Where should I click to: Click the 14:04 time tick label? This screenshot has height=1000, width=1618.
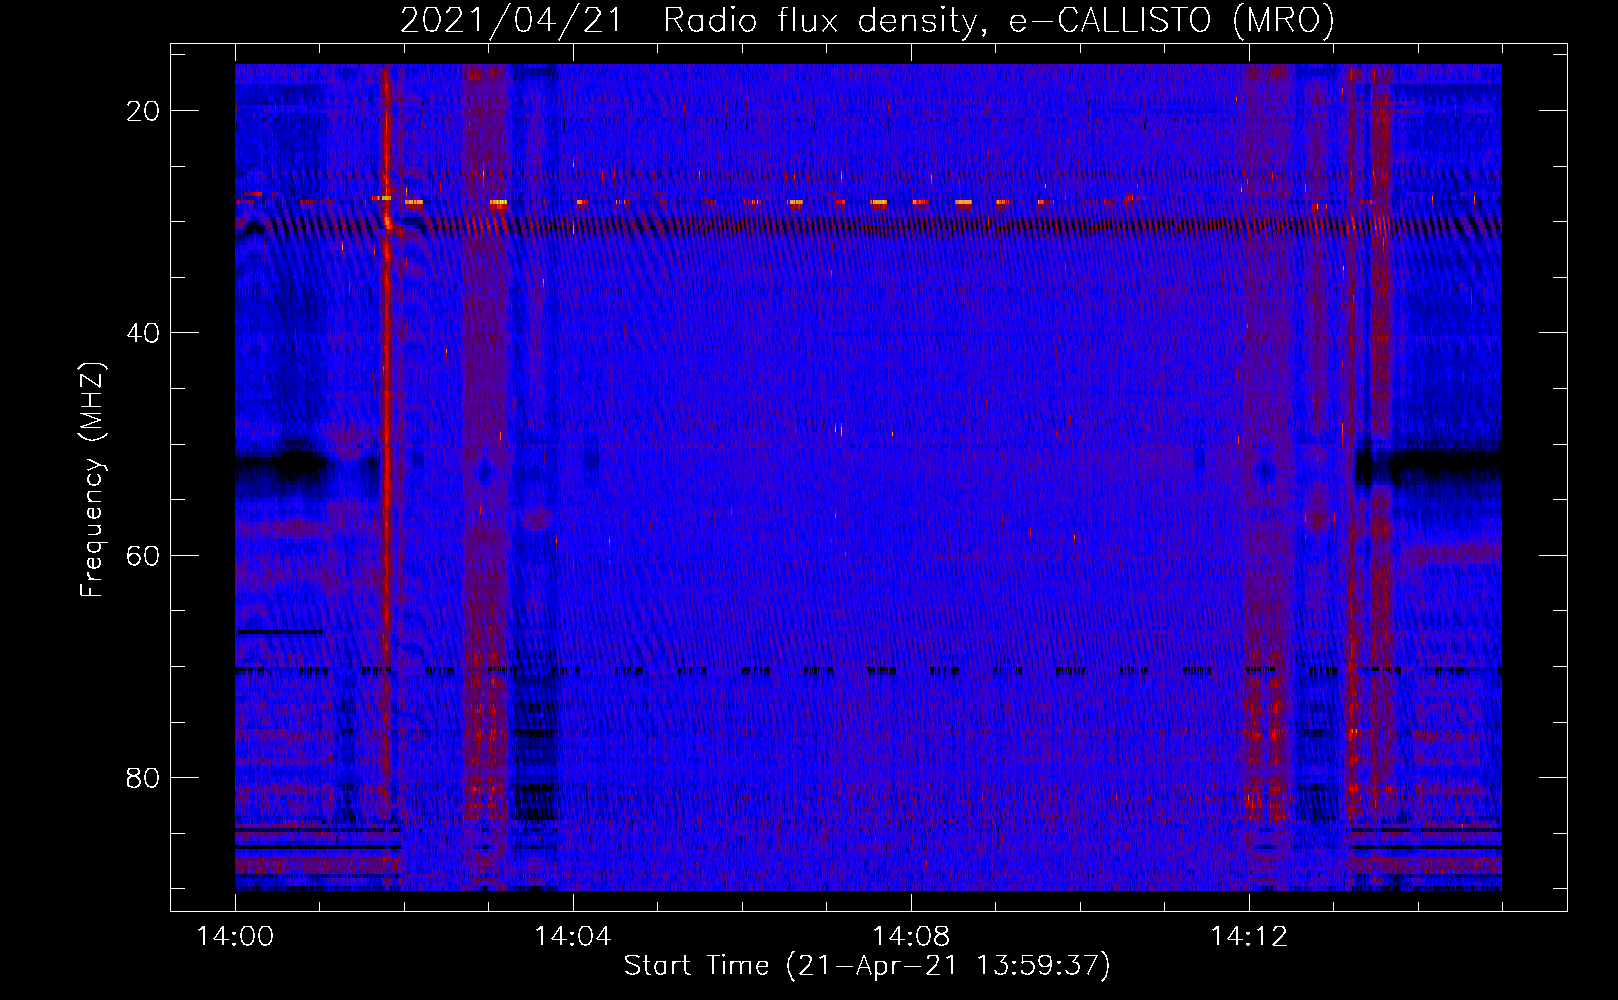pos(573,937)
